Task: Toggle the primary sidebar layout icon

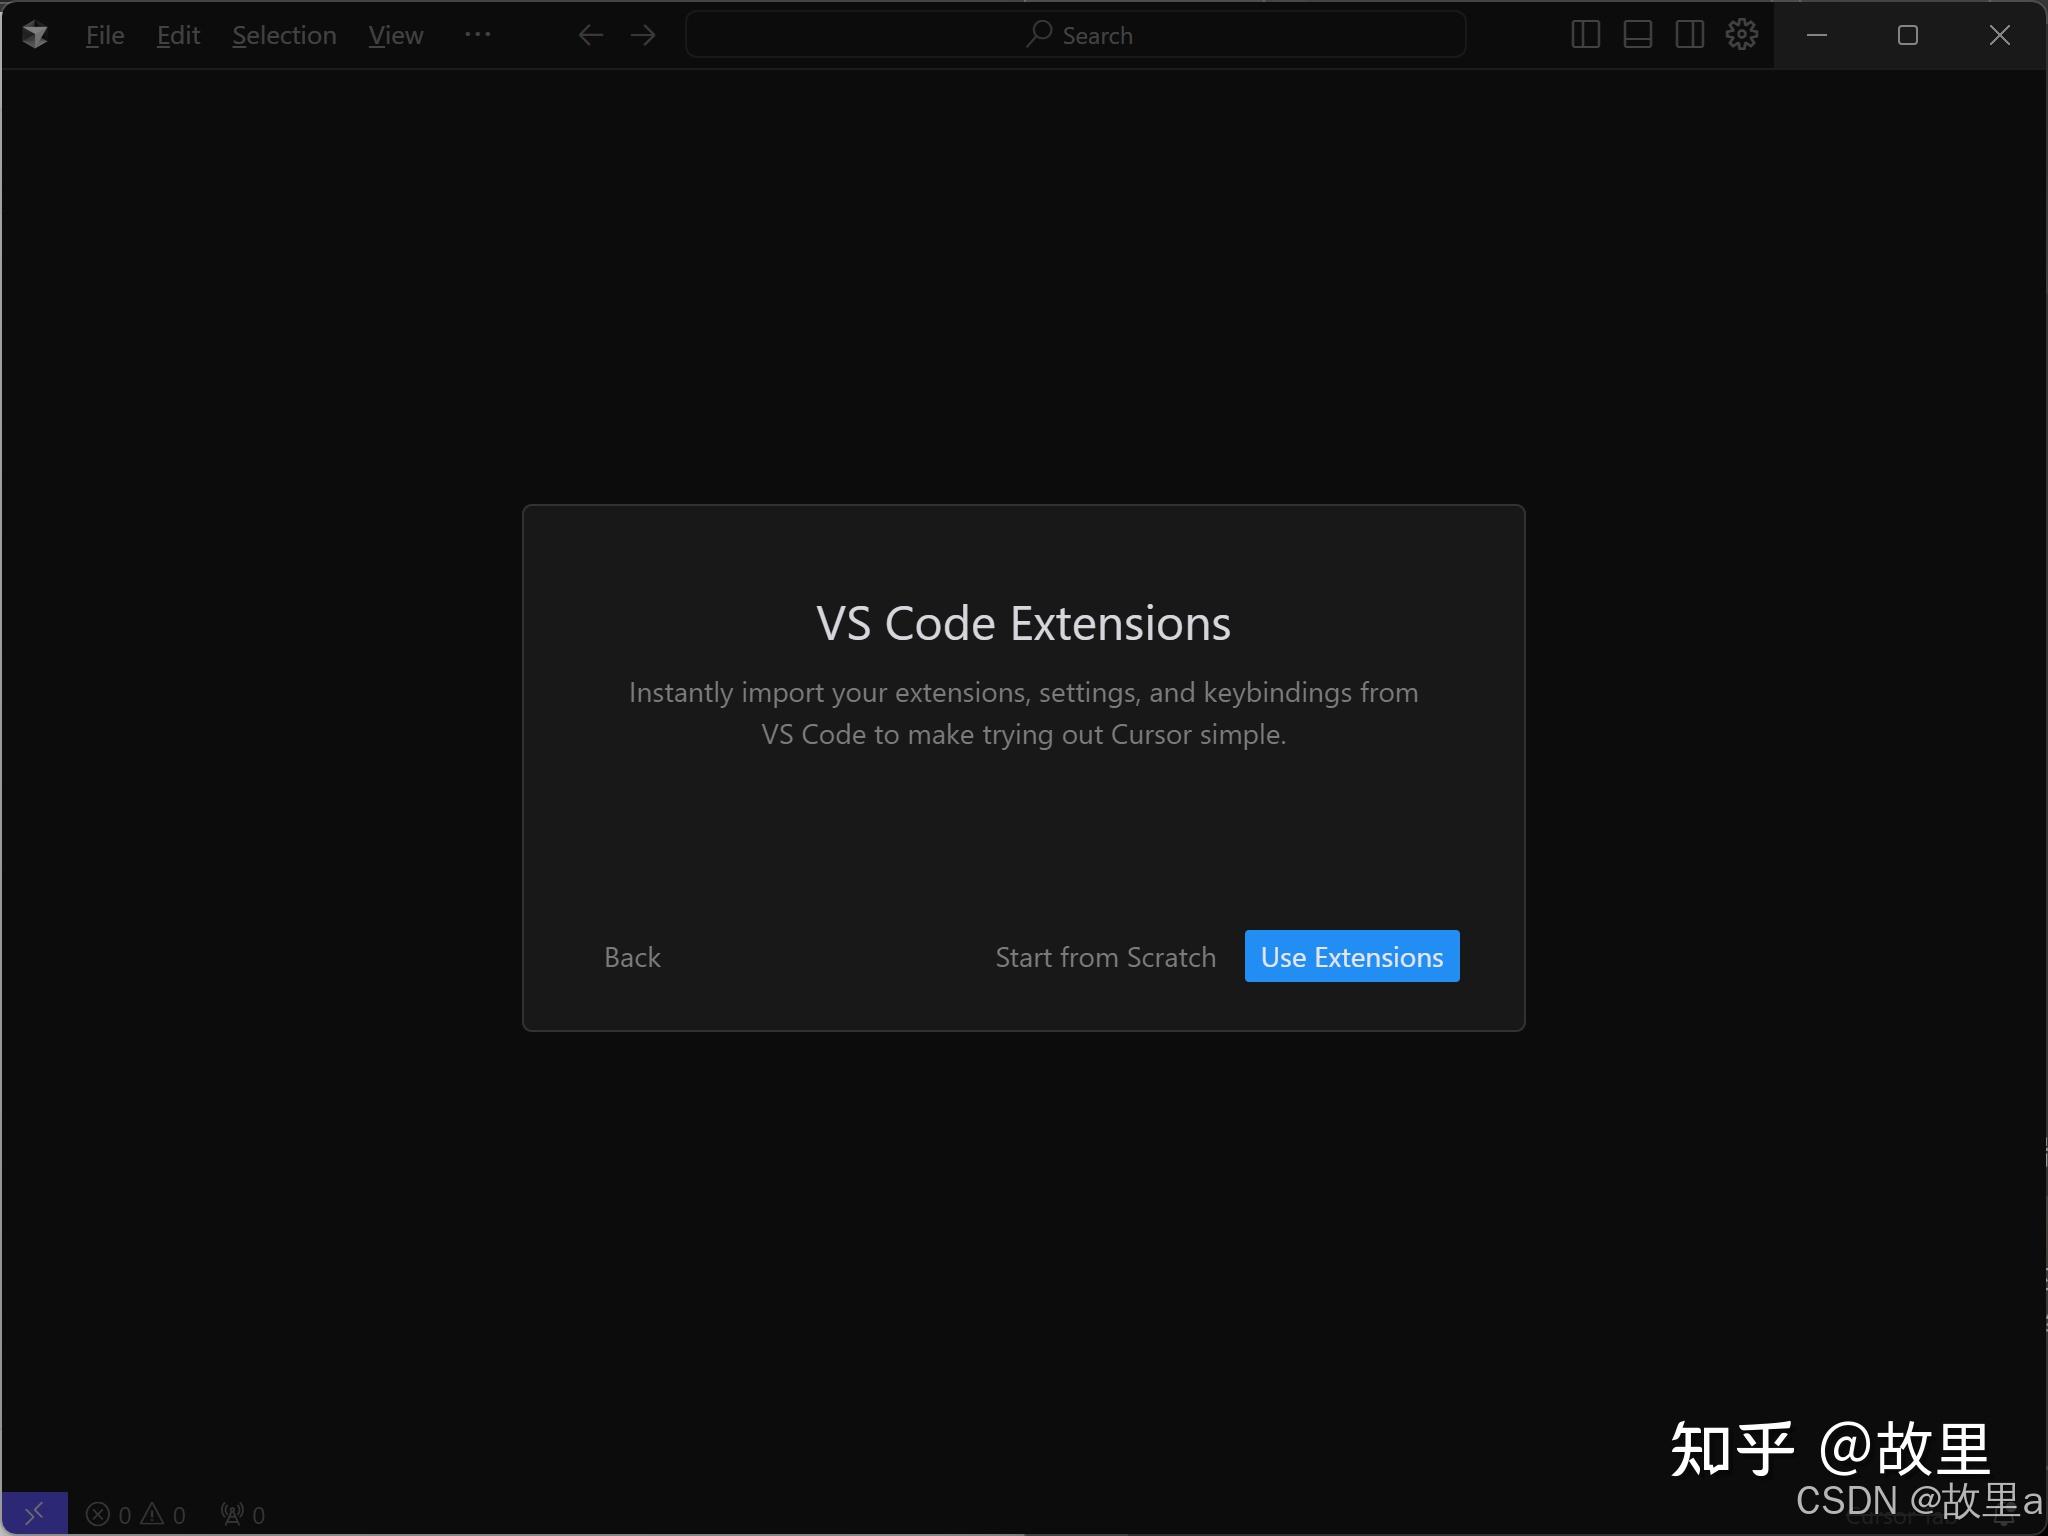Action: click(x=1585, y=35)
